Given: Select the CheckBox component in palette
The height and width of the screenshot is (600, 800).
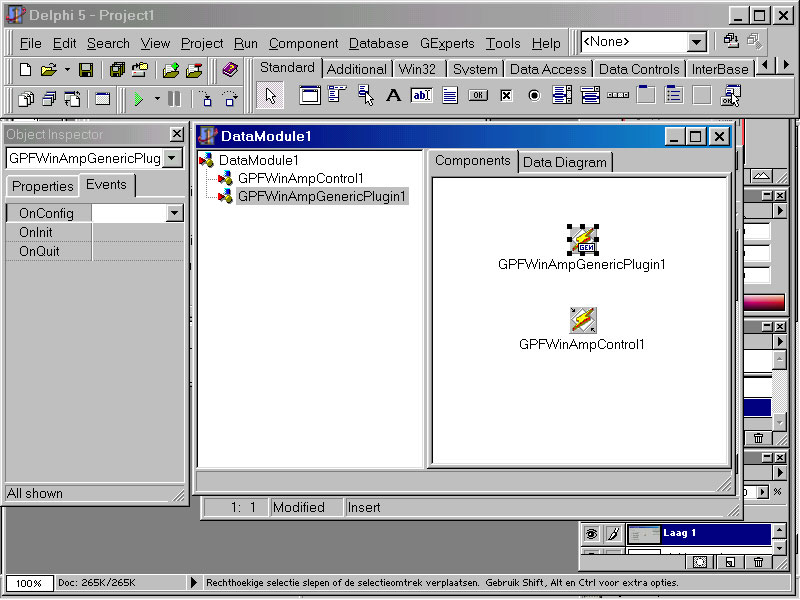Looking at the screenshot, I should tap(506, 96).
